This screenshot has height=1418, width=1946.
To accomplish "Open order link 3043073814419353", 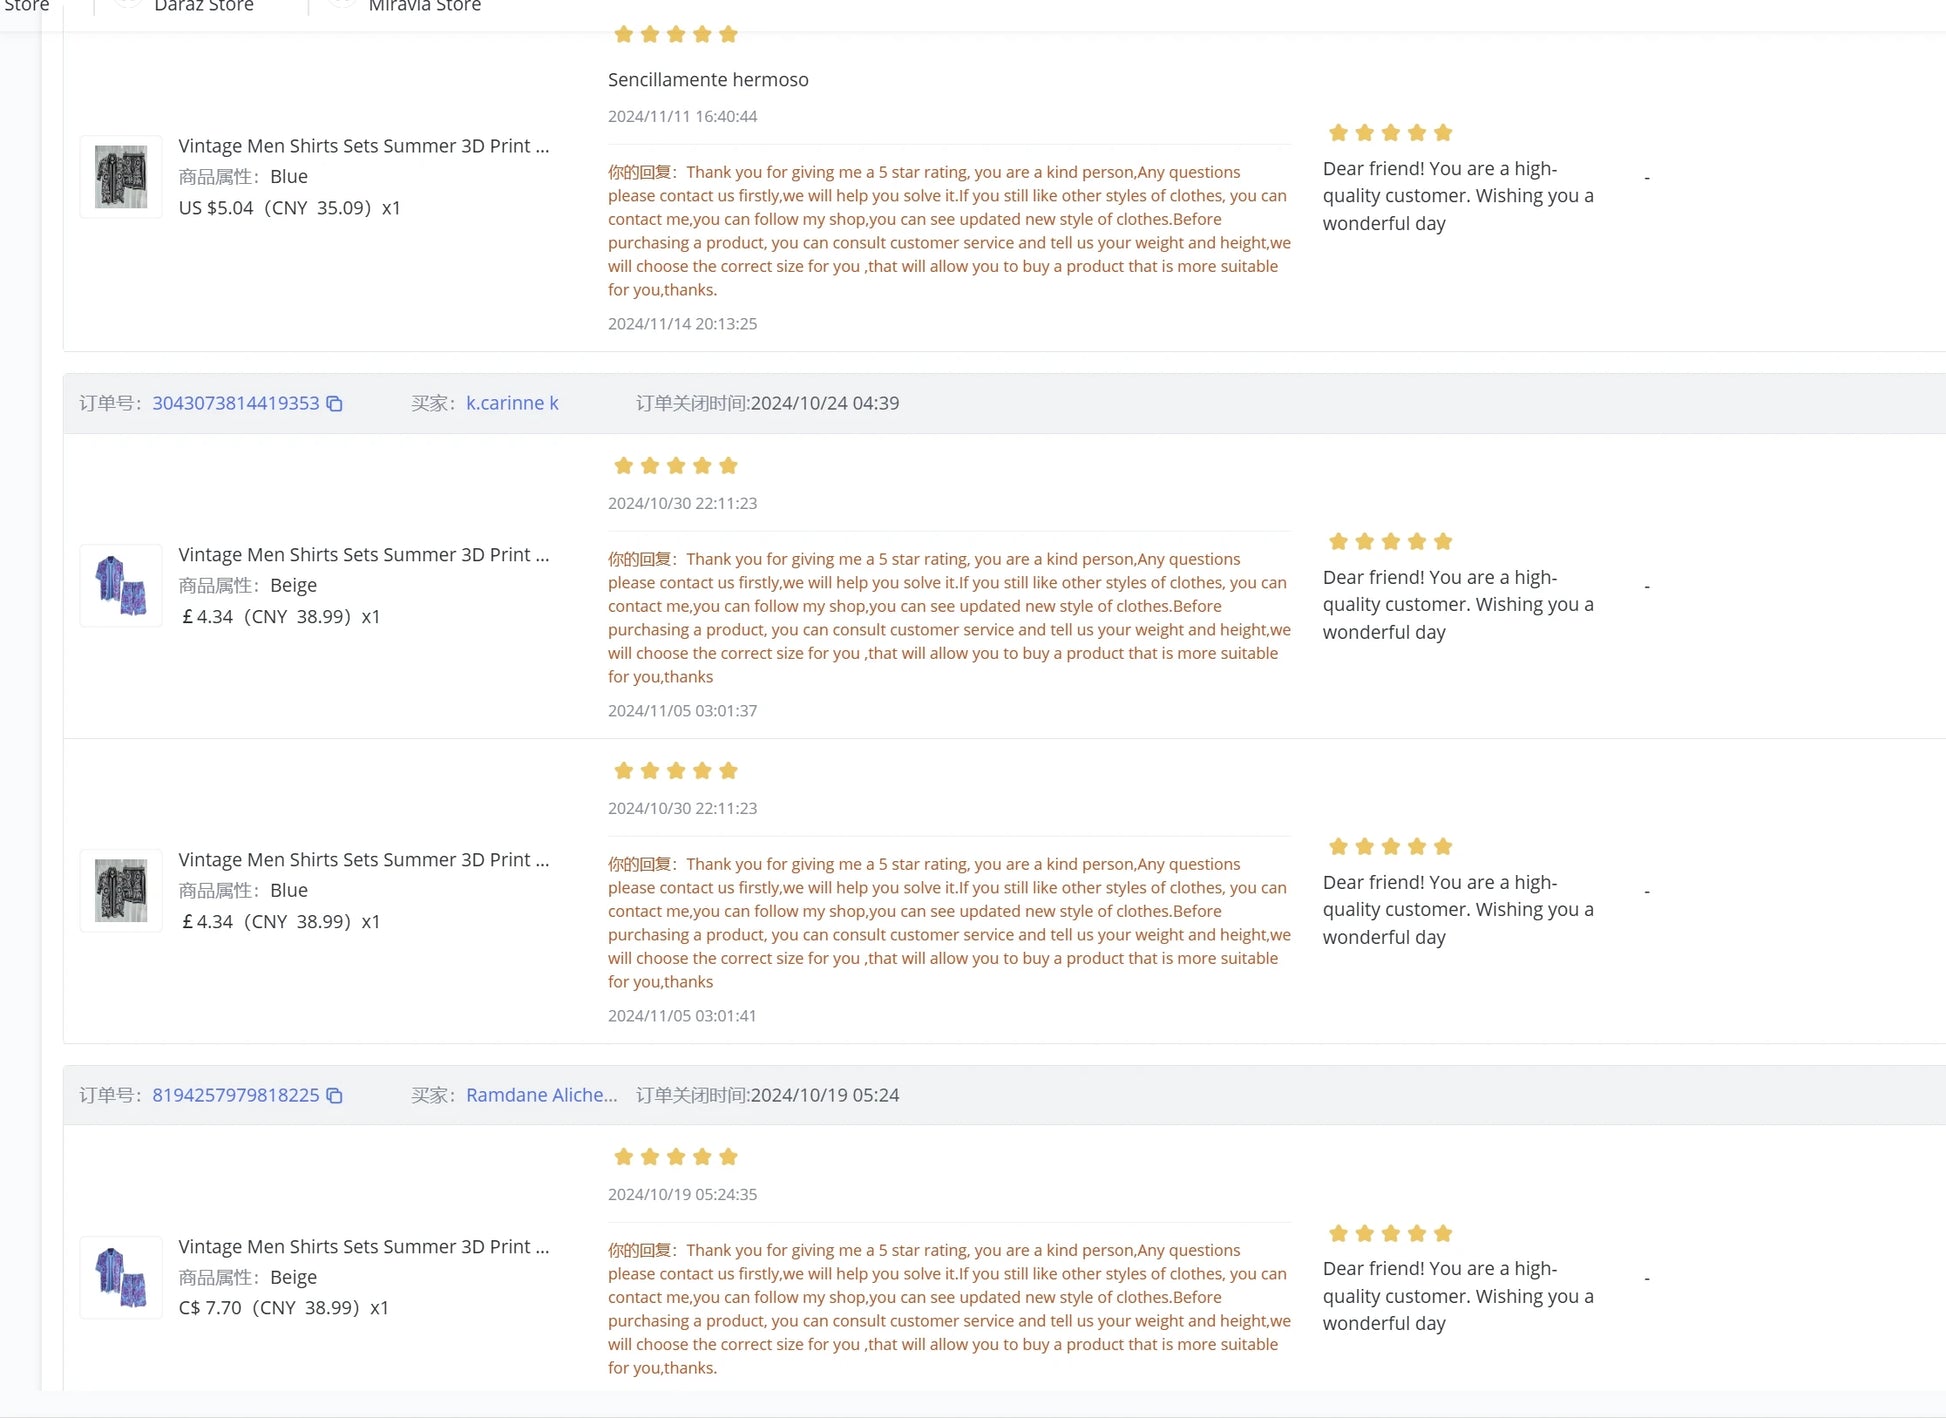I will [x=235, y=403].
